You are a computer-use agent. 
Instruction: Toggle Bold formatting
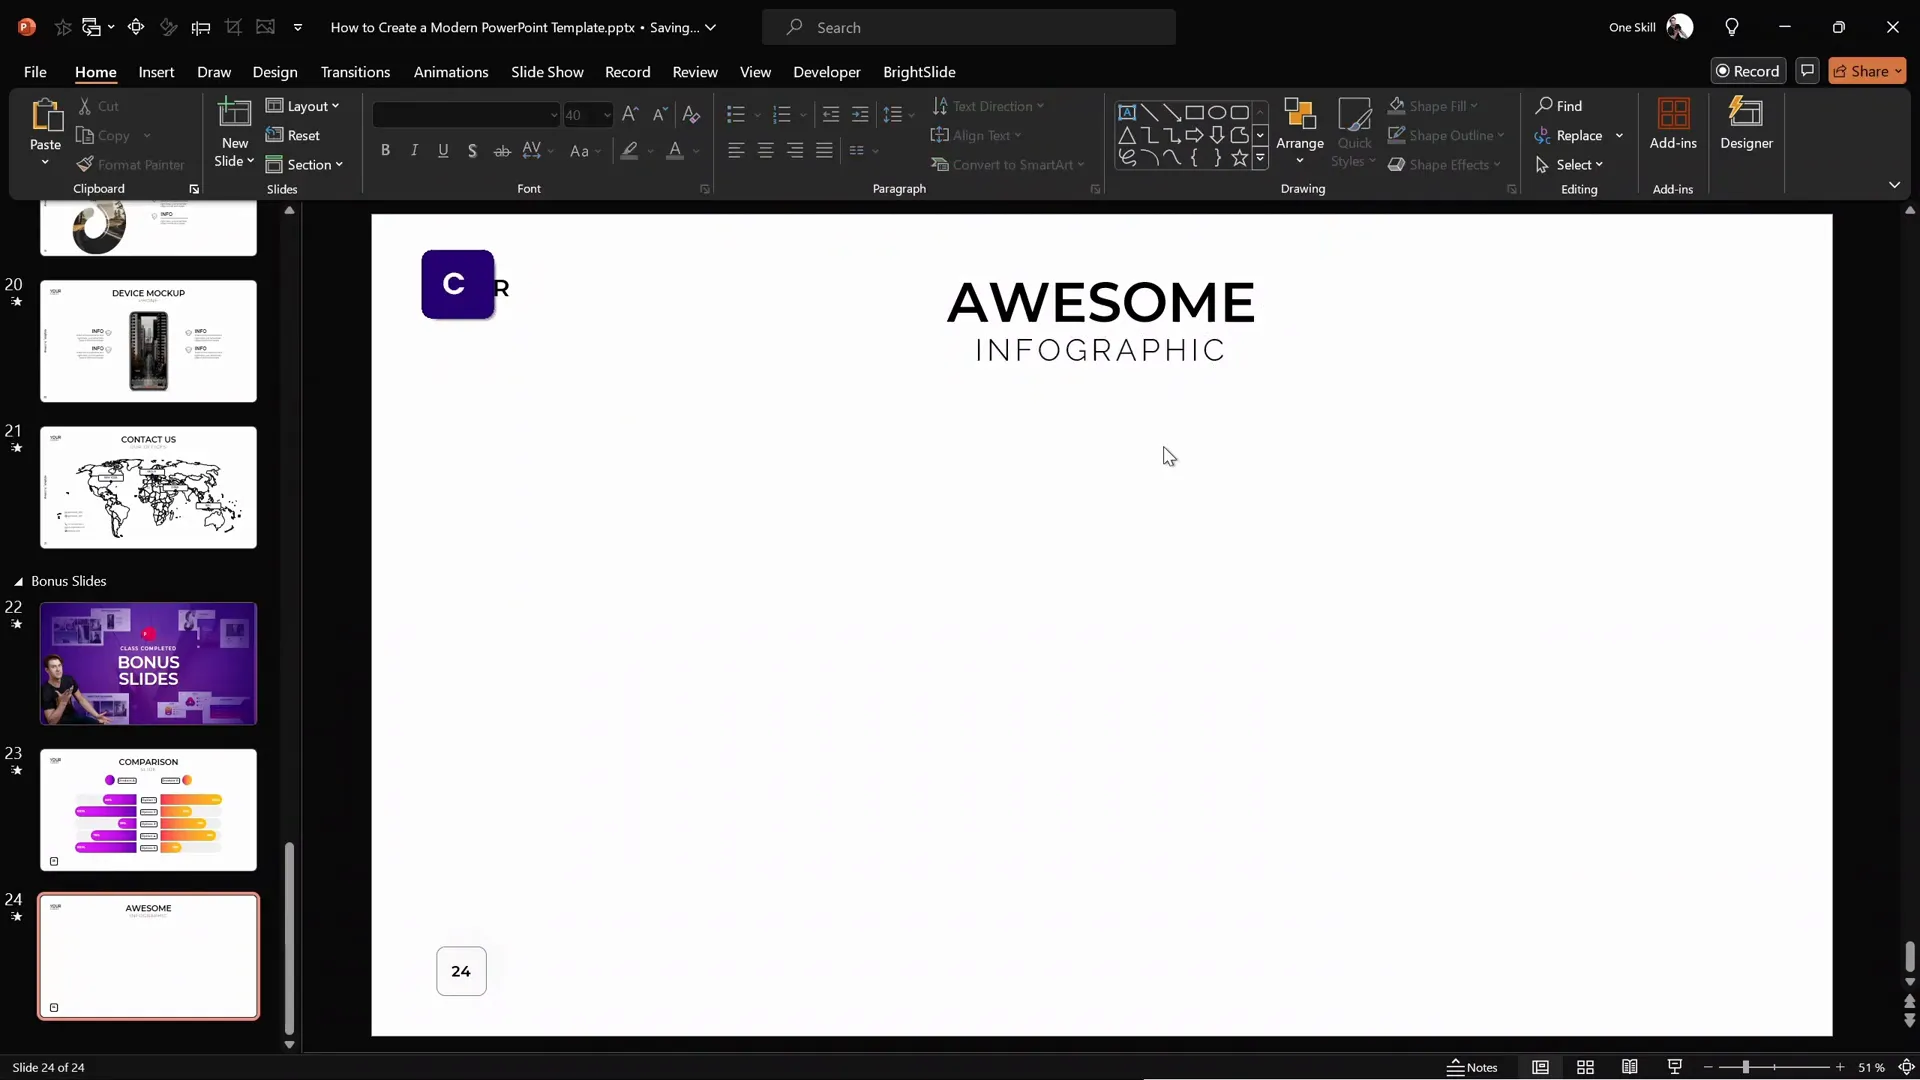click(385, 150)
